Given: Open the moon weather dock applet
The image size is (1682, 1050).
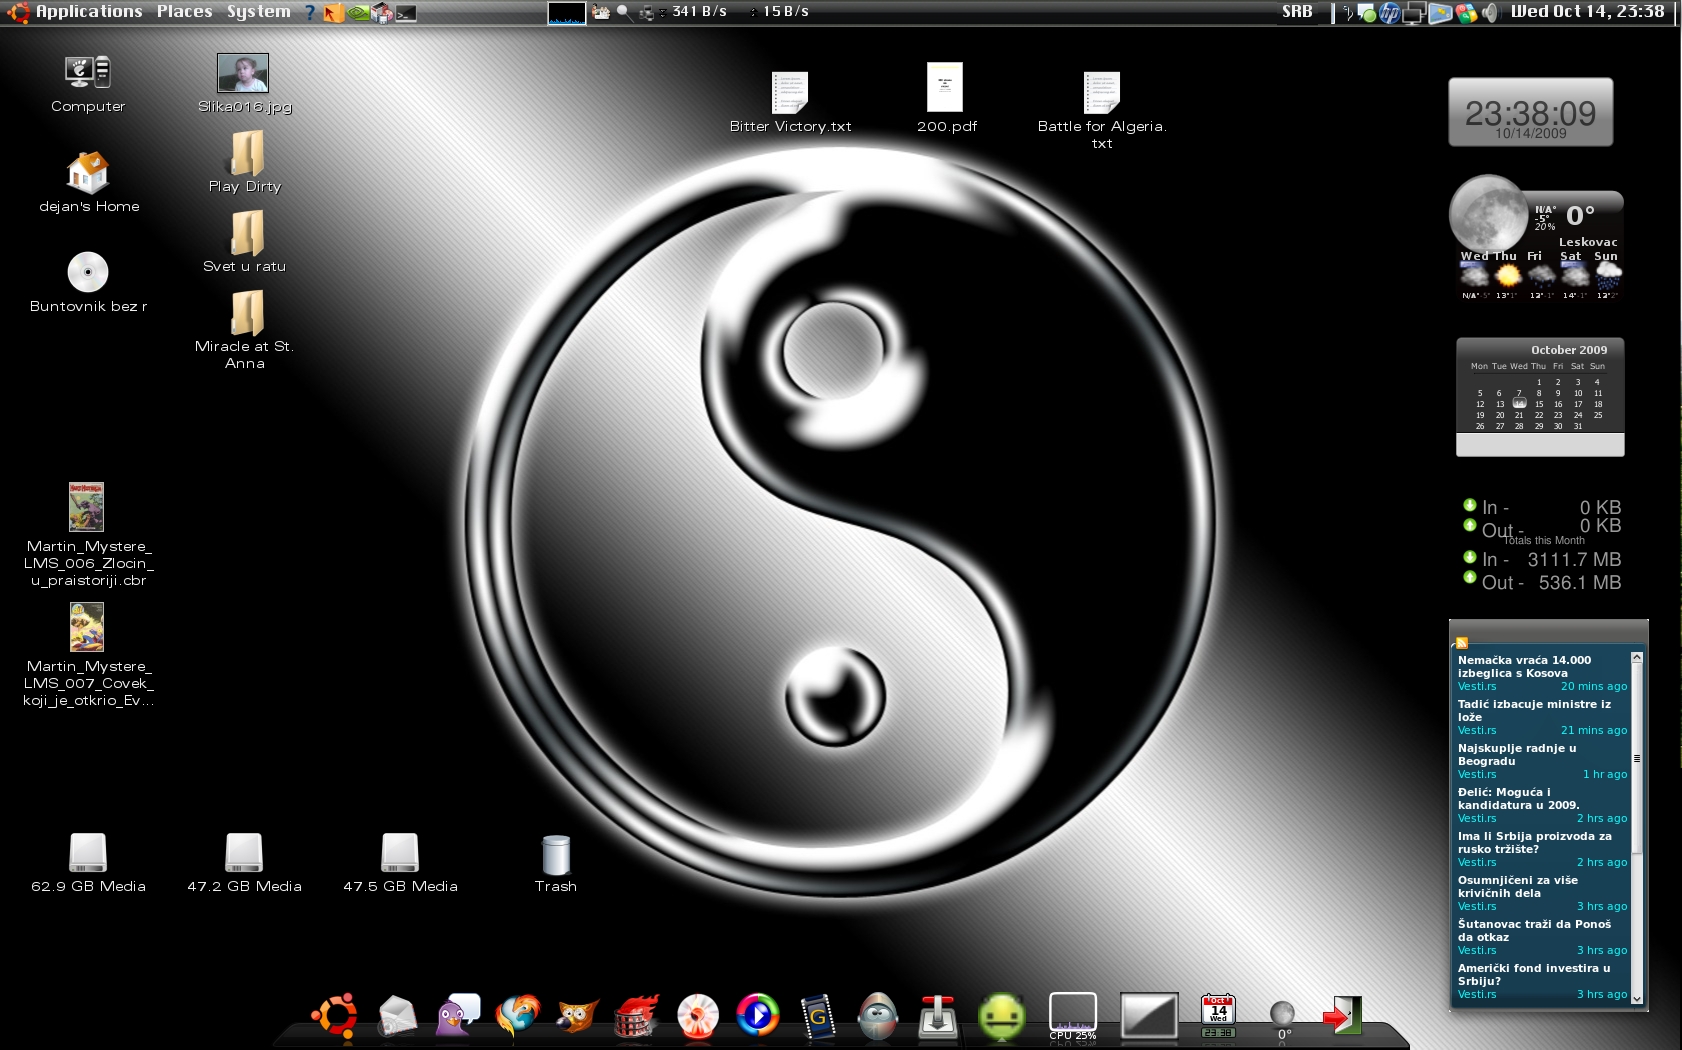Looking at the screenshot, I should [1282, 1018].
